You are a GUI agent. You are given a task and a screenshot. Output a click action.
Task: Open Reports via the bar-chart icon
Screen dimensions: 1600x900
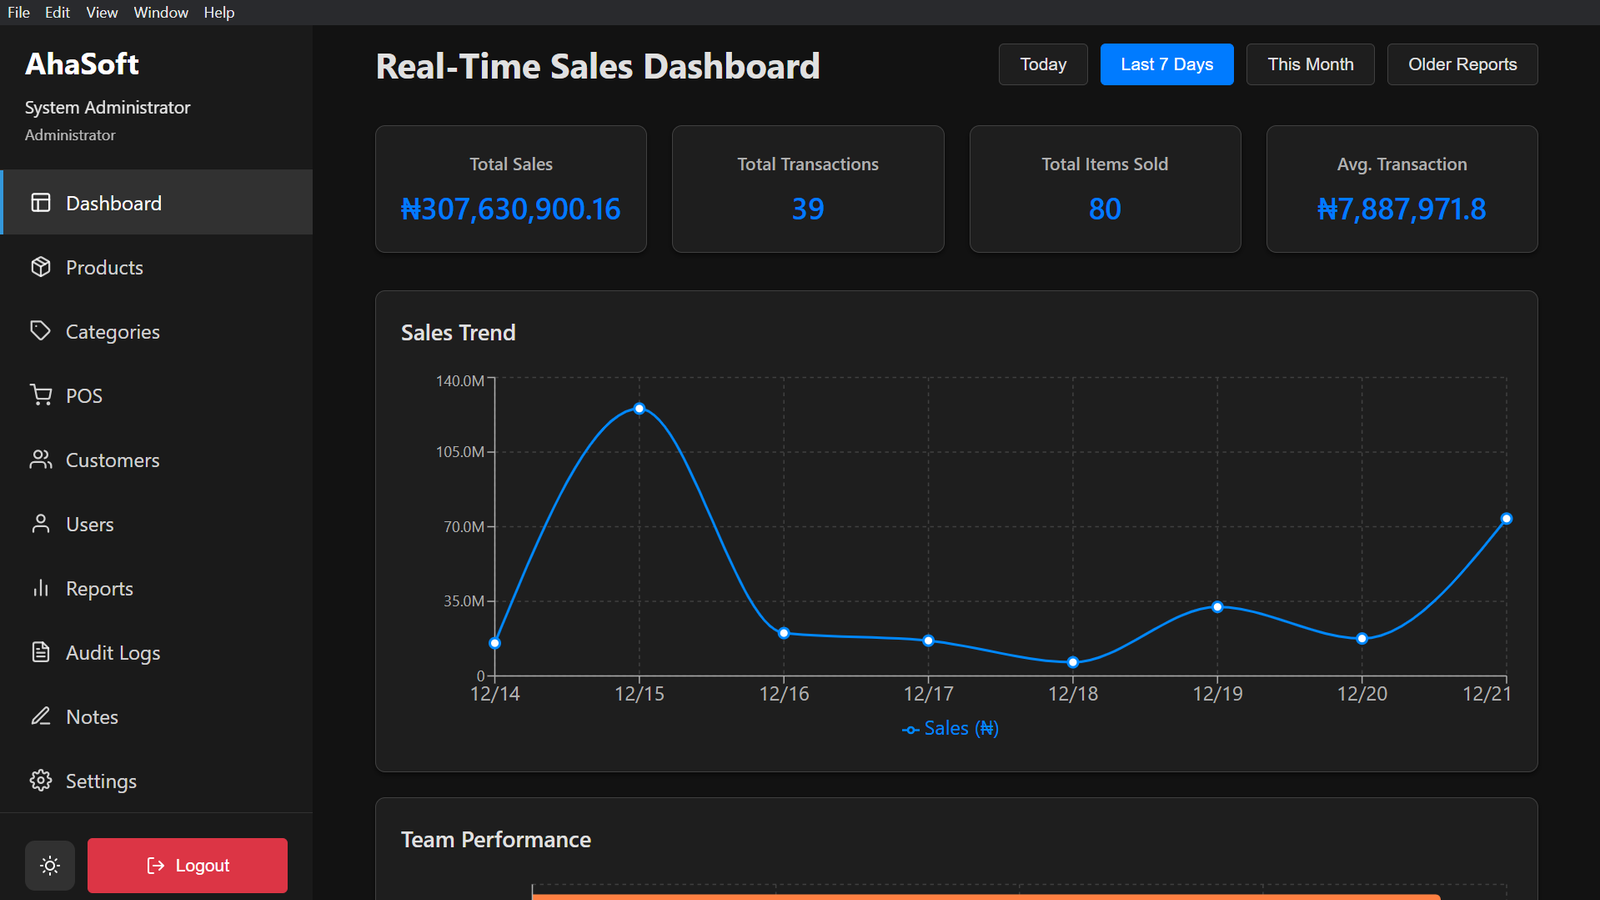click(40, 588)
